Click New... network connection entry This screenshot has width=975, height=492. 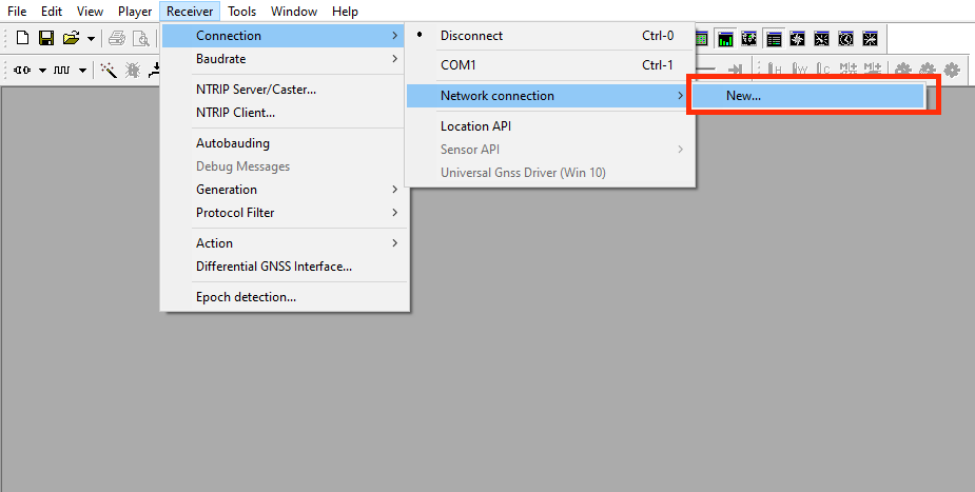pyautogui.click(x=743, y=96)
